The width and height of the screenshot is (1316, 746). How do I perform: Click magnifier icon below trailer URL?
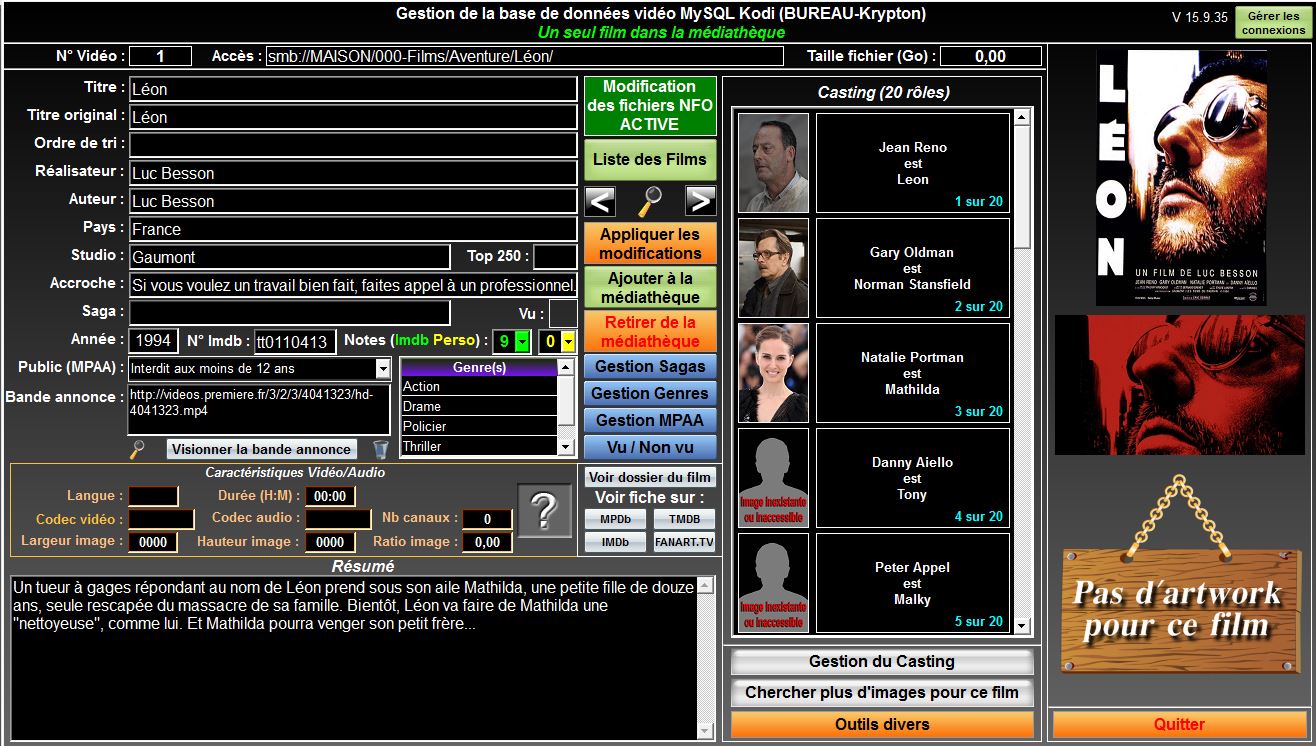(138, 449)
